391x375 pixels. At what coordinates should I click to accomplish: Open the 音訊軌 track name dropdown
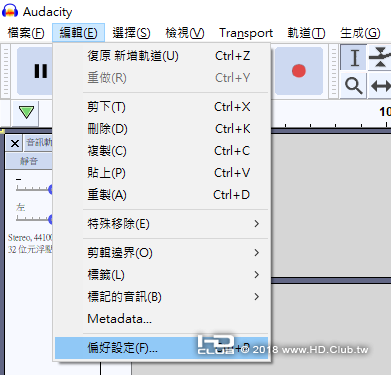click(39, 143)
